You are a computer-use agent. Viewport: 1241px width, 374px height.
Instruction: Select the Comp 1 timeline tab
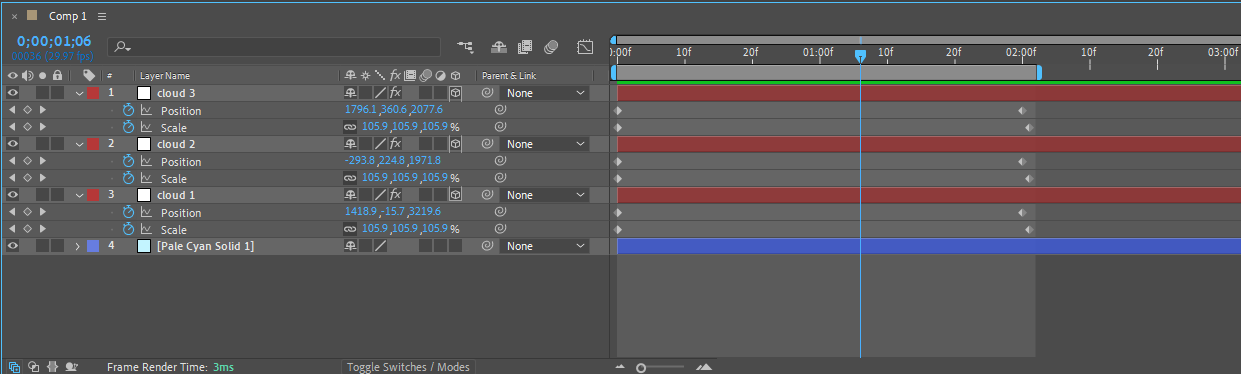click(68, 17)
